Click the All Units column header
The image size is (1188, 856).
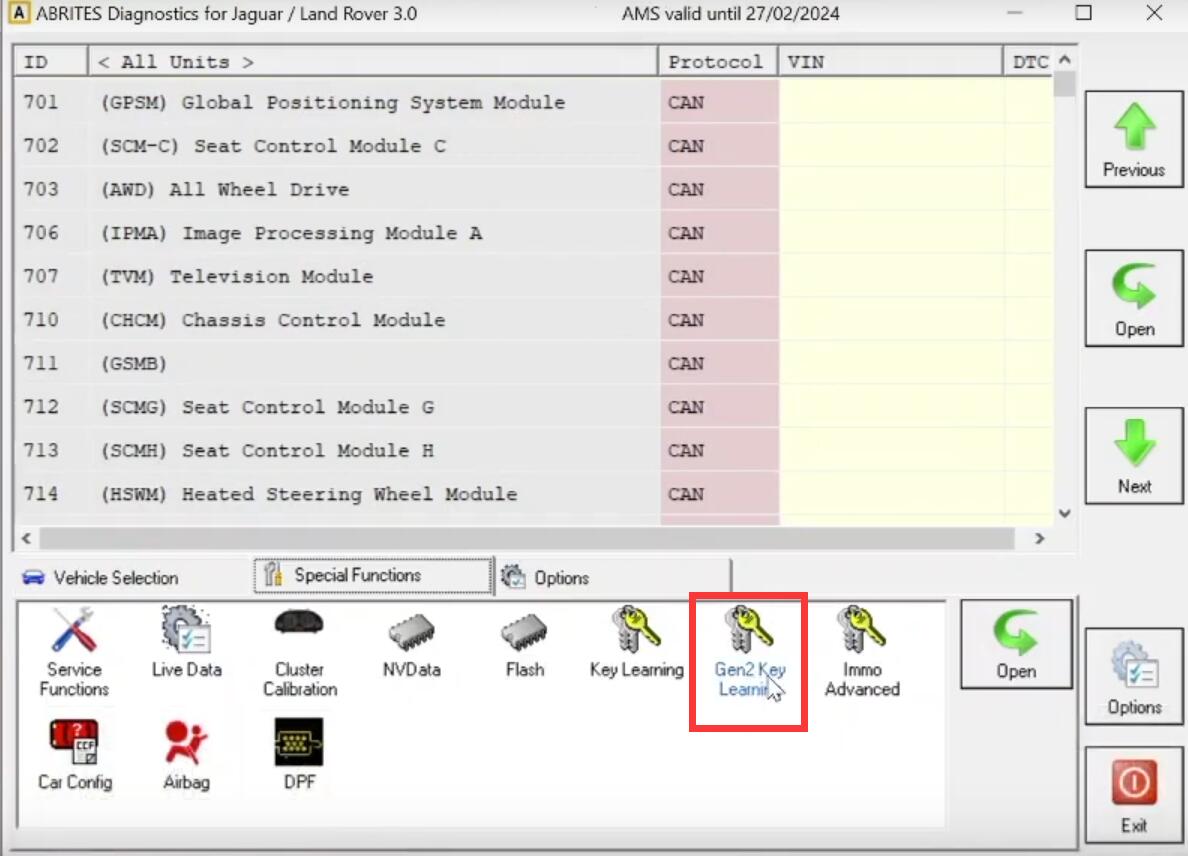point(373,62)
